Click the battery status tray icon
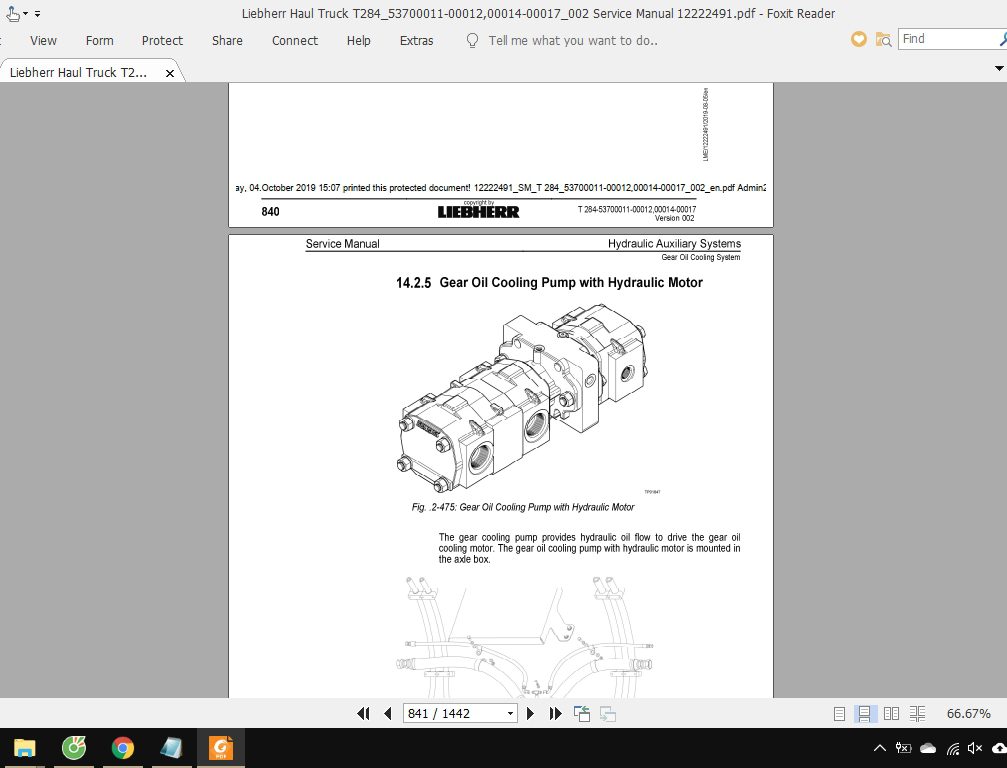This screenshot has width=1007, height=768. (x=904, y=748)
